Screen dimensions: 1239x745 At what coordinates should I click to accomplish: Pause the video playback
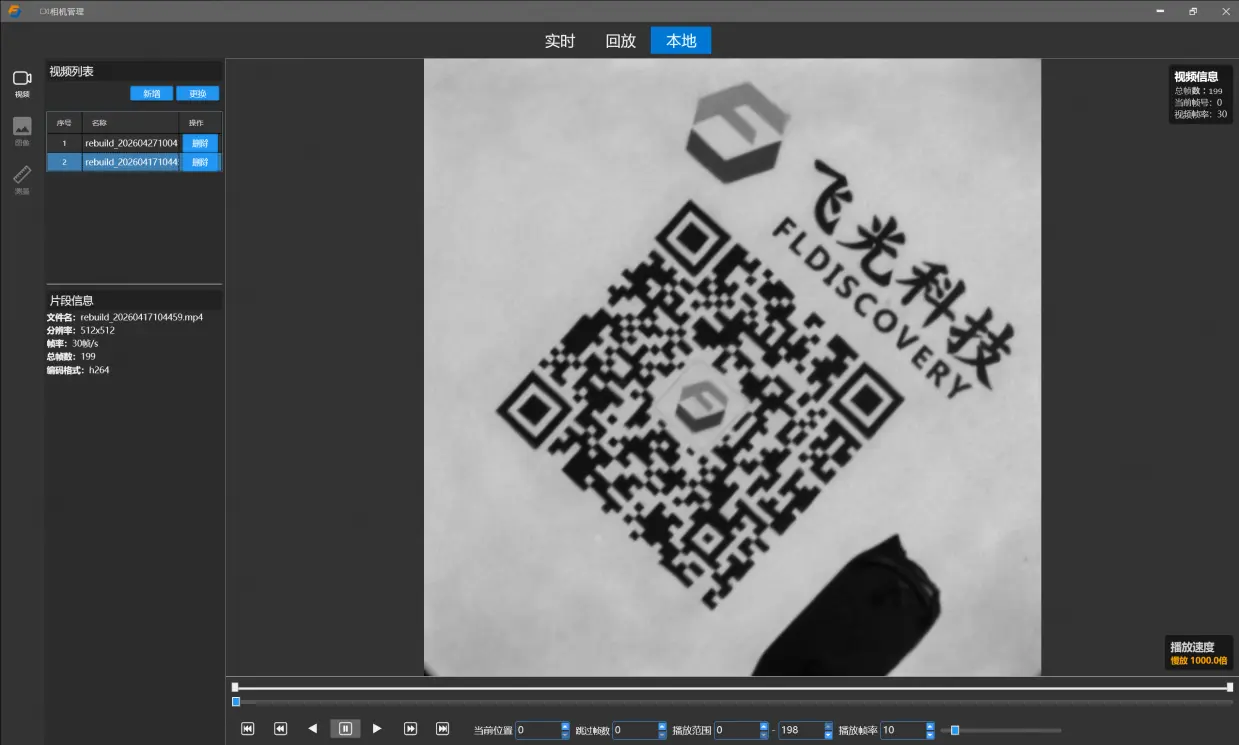coord(345,729)
